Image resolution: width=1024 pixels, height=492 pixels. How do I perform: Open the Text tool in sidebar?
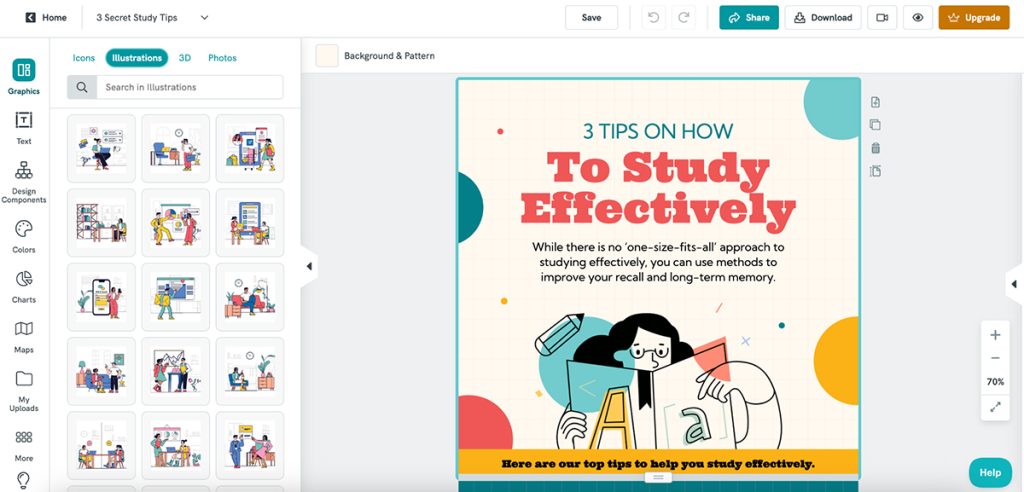click(x=24, y=120)
